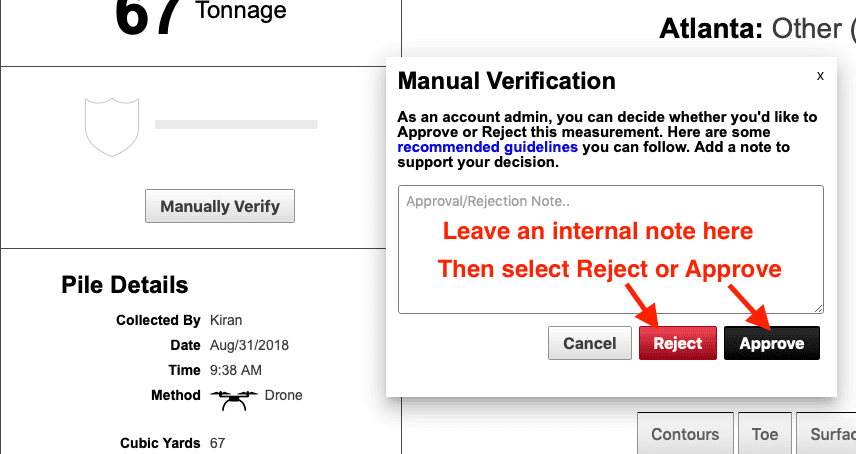
Task: Close the Manual Verification dialog
Action: click(820, 76)
